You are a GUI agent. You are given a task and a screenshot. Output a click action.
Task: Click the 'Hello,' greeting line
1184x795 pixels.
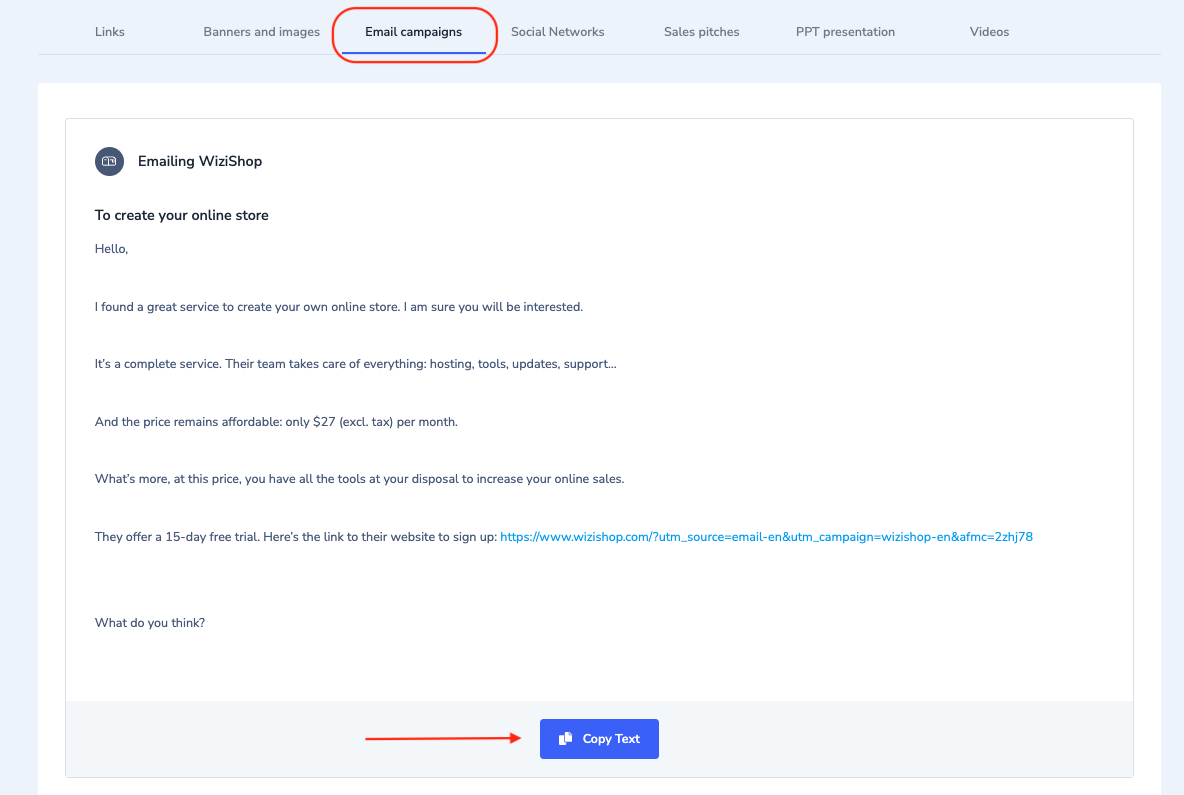coord(111,248)
